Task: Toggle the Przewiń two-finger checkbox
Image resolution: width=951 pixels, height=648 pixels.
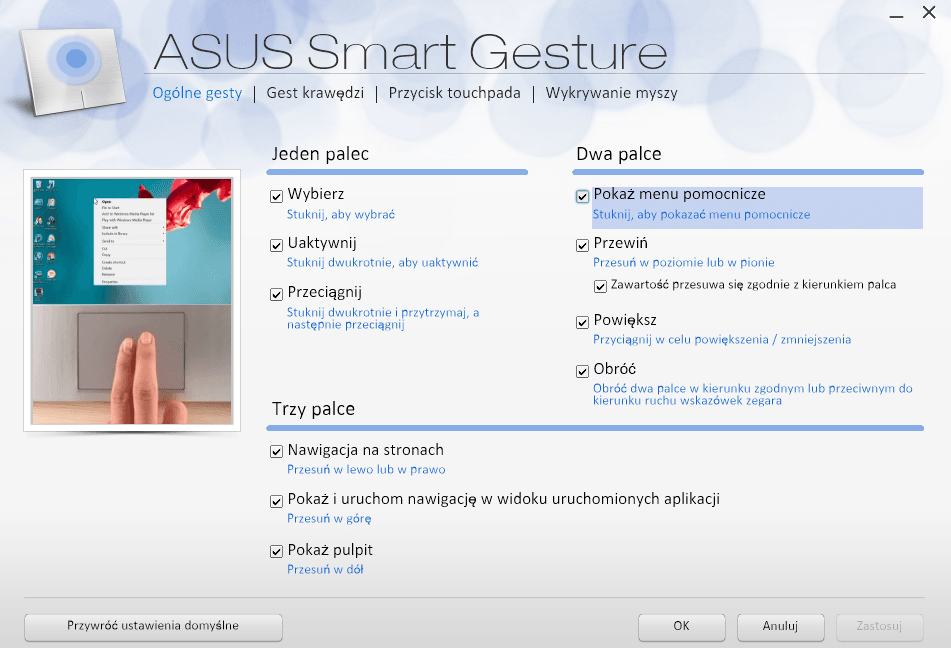Action: click(582, 245)
